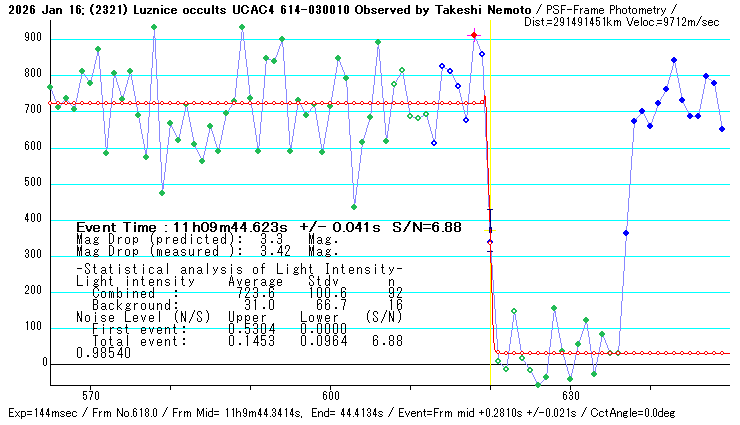The height and width of the screenshot is (425, 740).
Task: Click the 630 x-axis label
Action: (x=570, y=394)
